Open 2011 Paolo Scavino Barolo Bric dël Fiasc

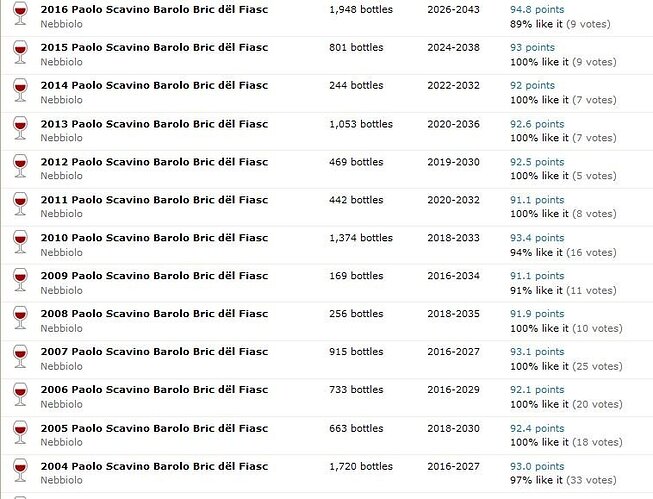point(154,200)
